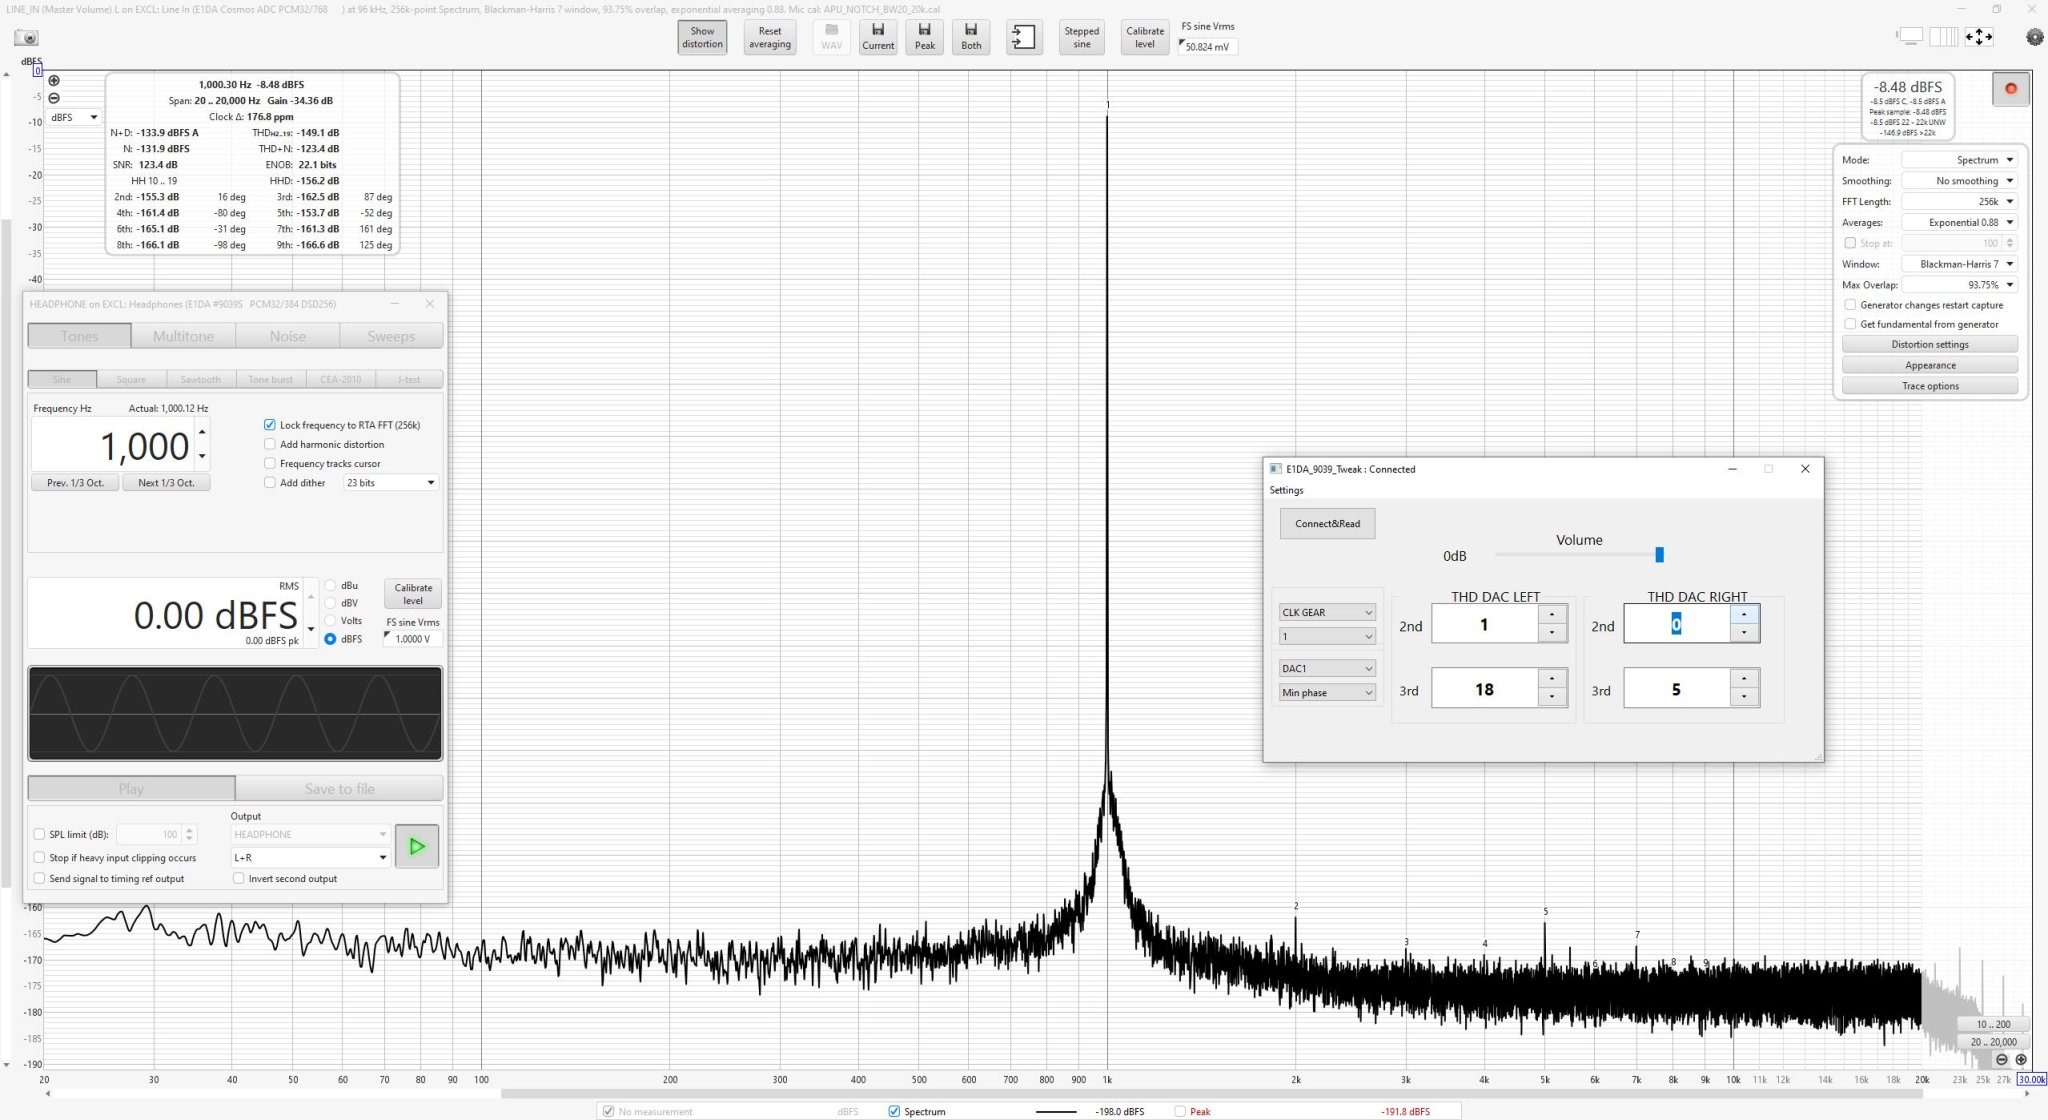Zoom in vertical axis plus icon
The height and width of the screenshot is (1120, 2048).
(54, 81)
